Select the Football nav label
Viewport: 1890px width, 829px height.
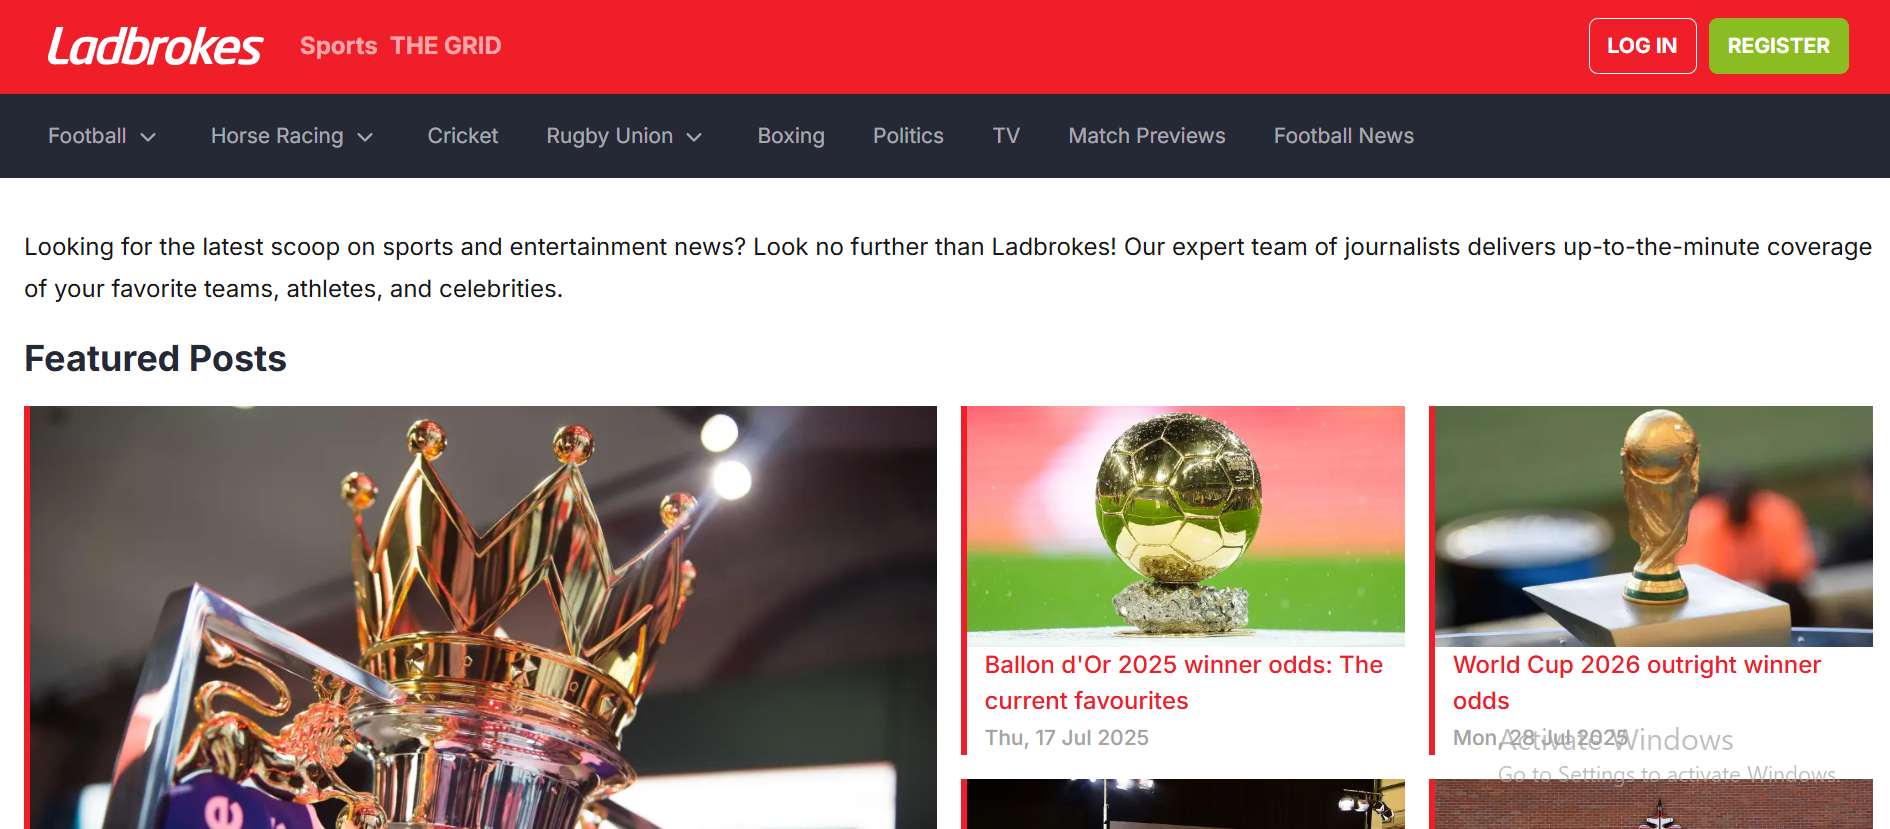[x=87, y=136]
